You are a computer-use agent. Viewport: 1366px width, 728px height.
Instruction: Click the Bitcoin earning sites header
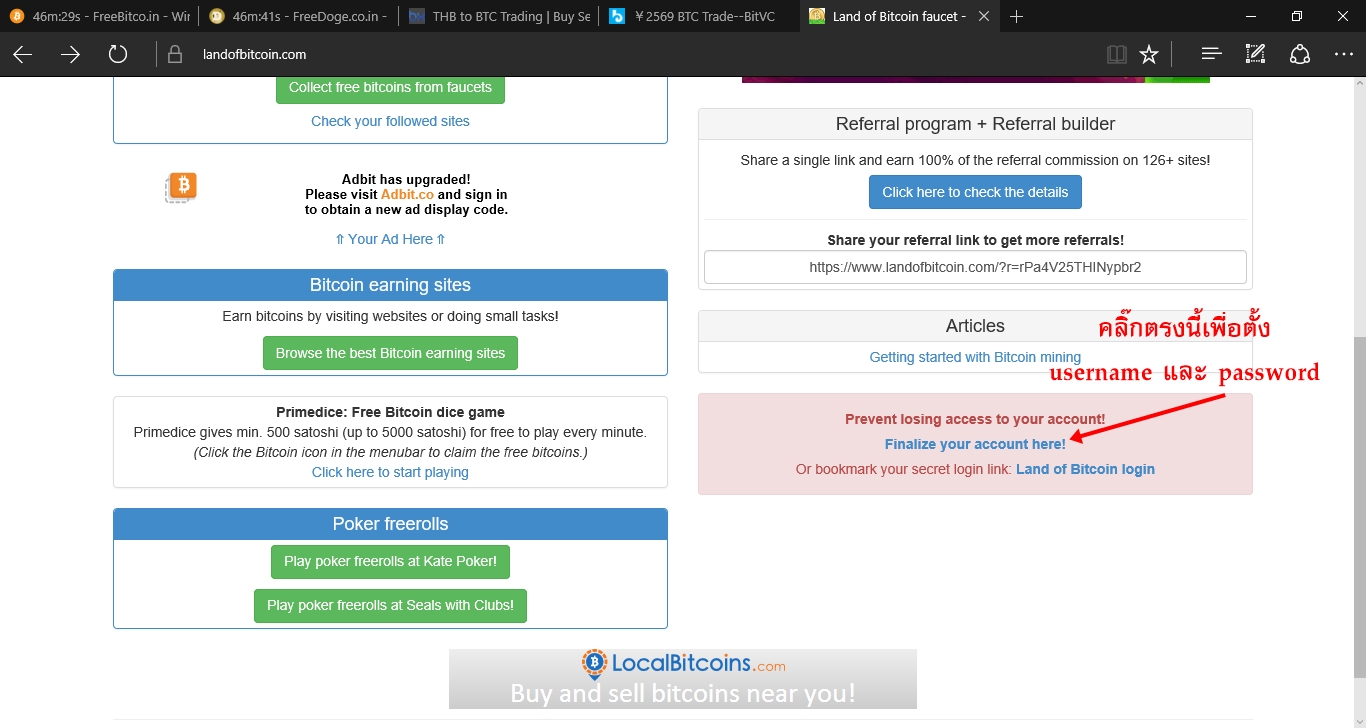(390, 285)
